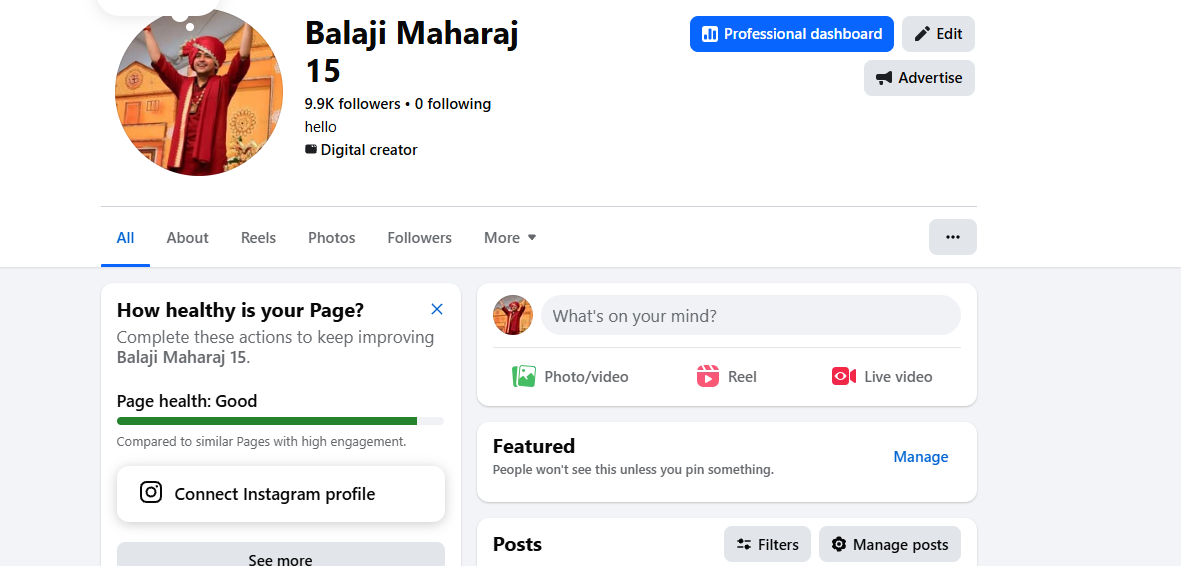Viewport: 1181px width, 566px height.
Task: Open post Filters
Action: point(767,544)
